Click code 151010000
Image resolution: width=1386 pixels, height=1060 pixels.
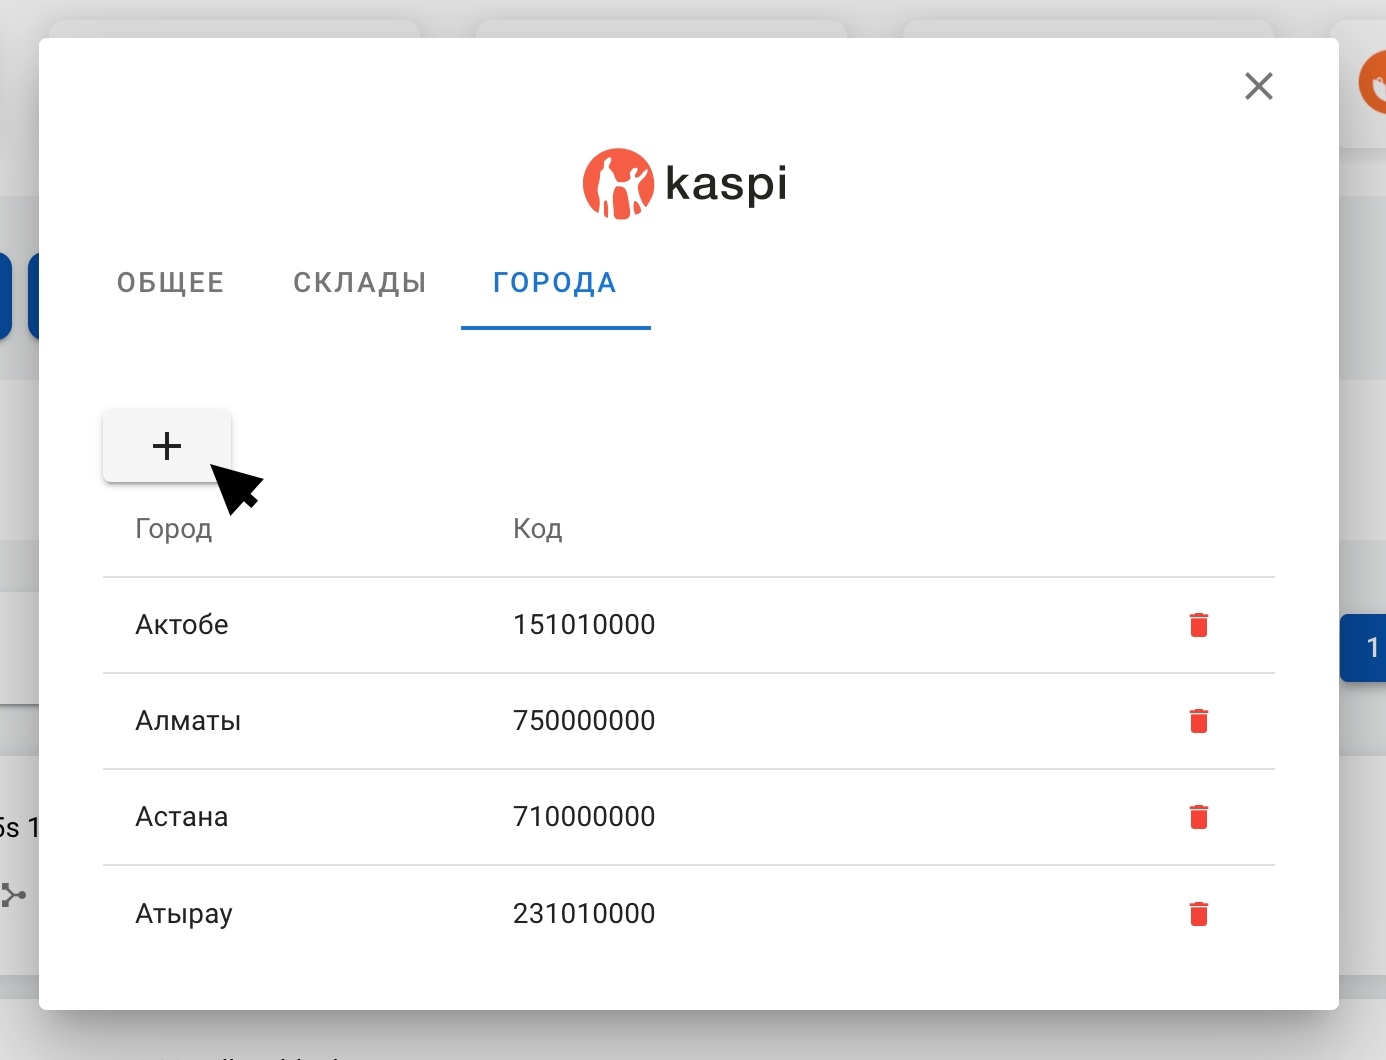click(x=584, y=625)
